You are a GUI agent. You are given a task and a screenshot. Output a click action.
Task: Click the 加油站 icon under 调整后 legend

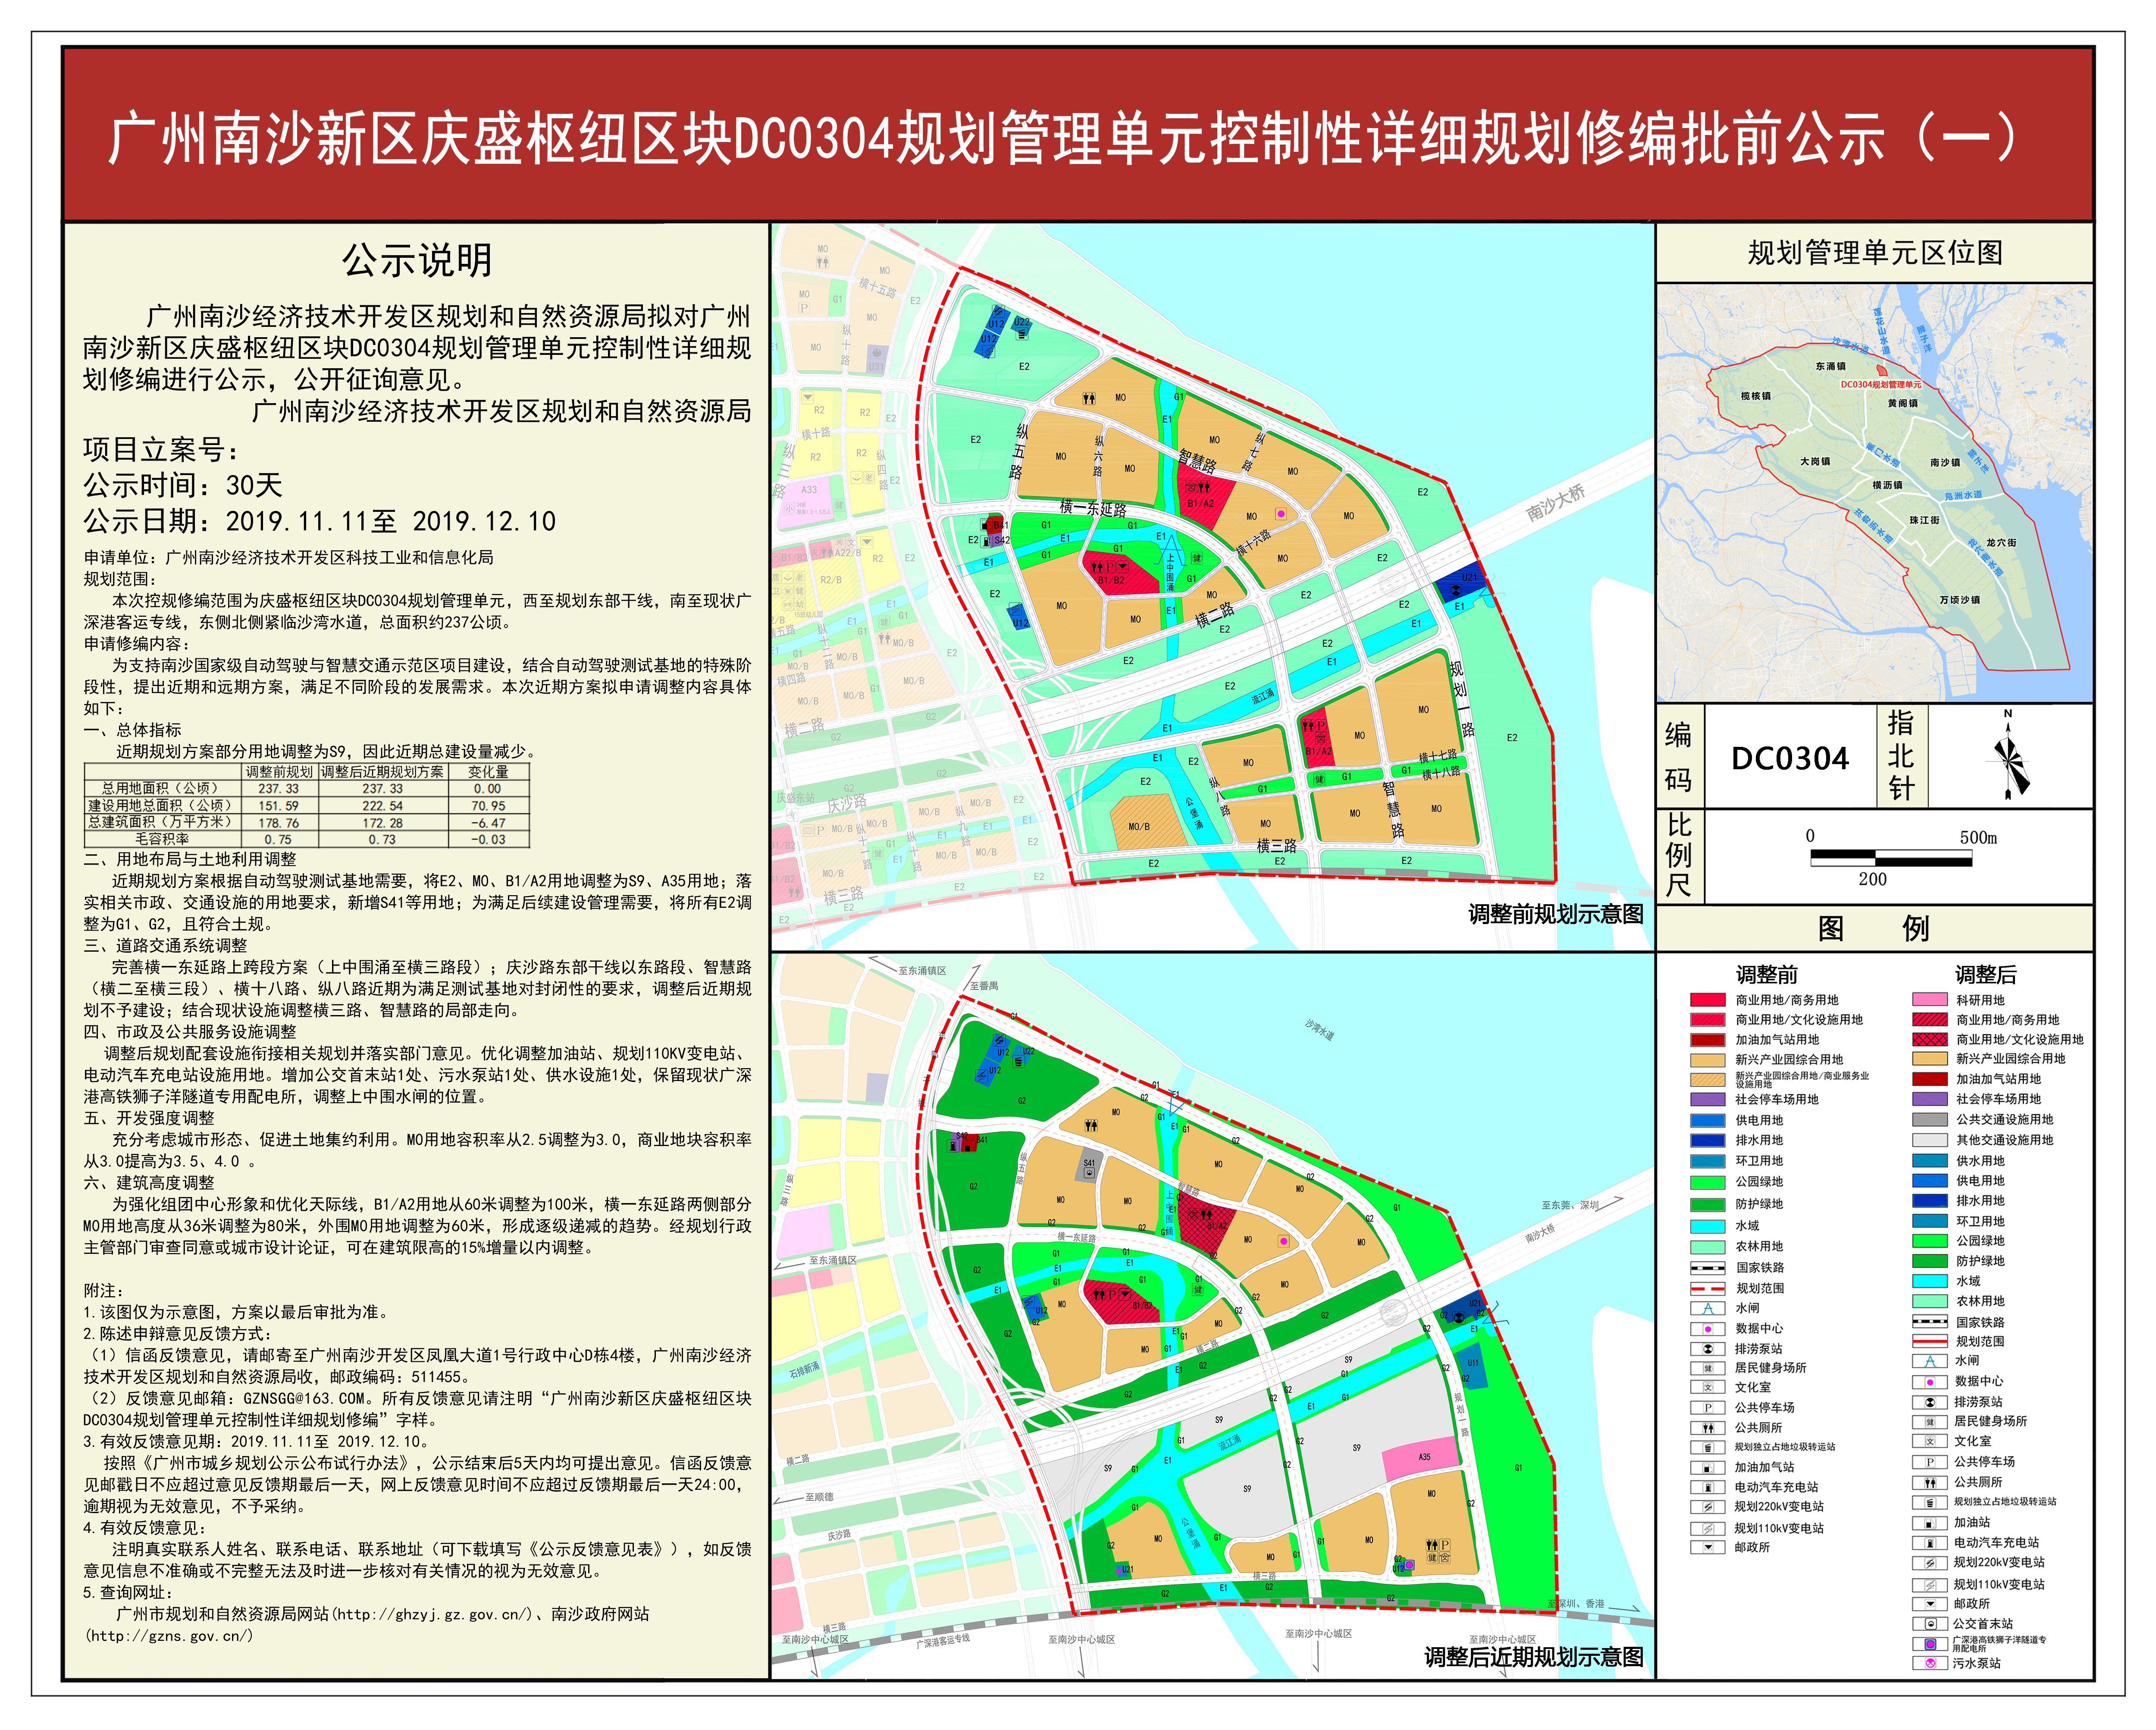click(x=1929, y=1523)
